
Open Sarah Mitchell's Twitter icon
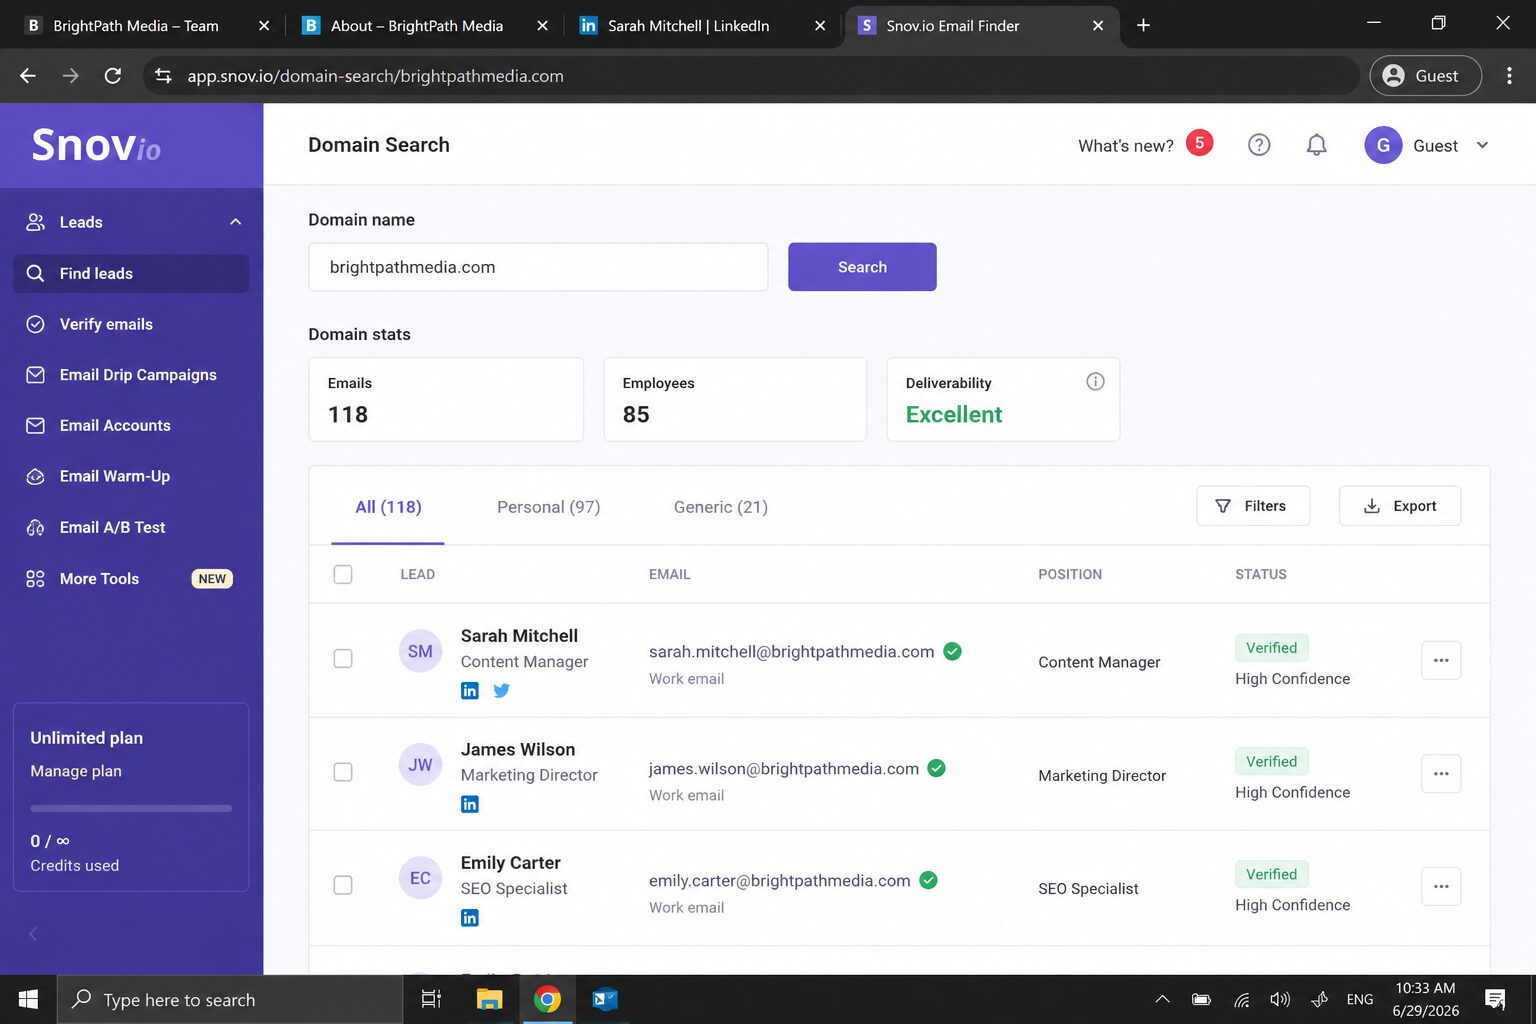501,690
